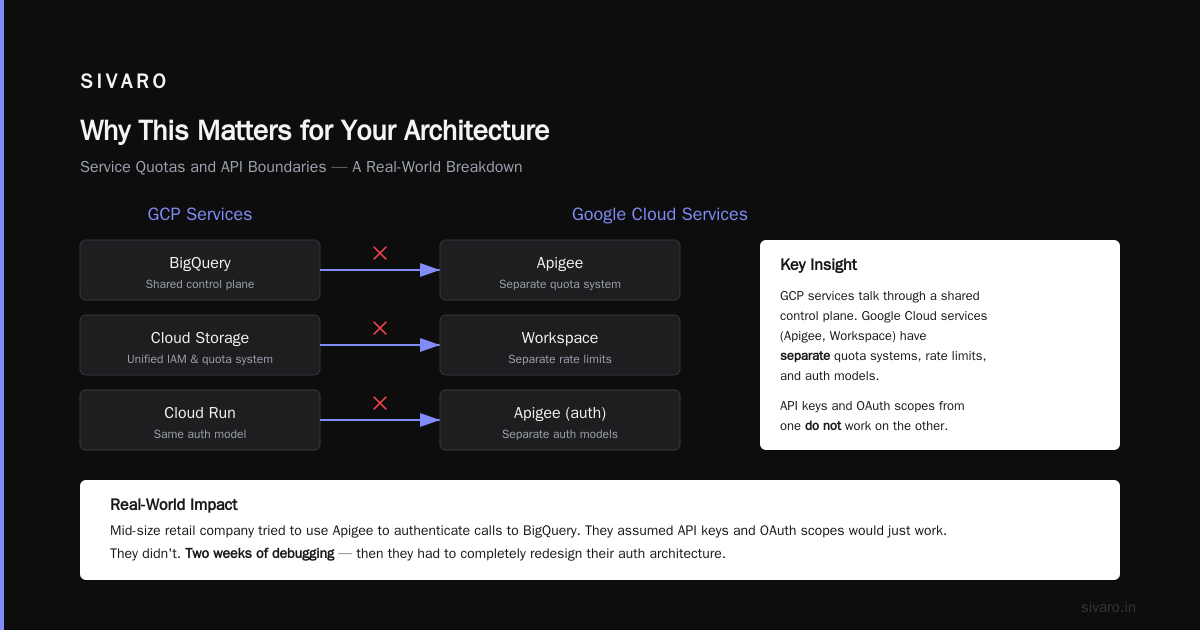Click the red X above the Cloud Run arrow

(380, 403)
